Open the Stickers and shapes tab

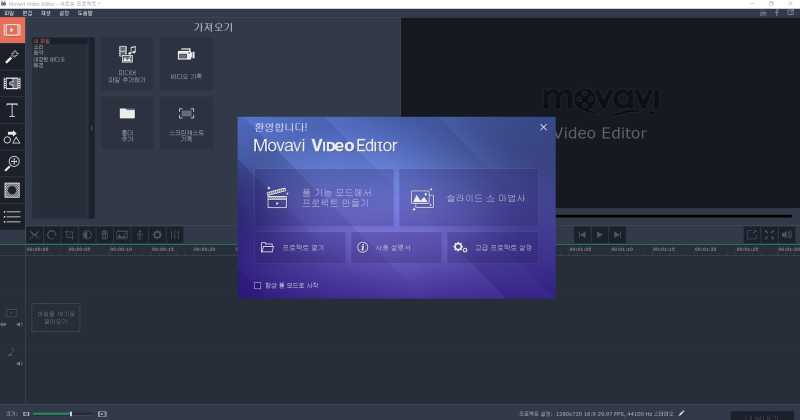tap(12, 137)
